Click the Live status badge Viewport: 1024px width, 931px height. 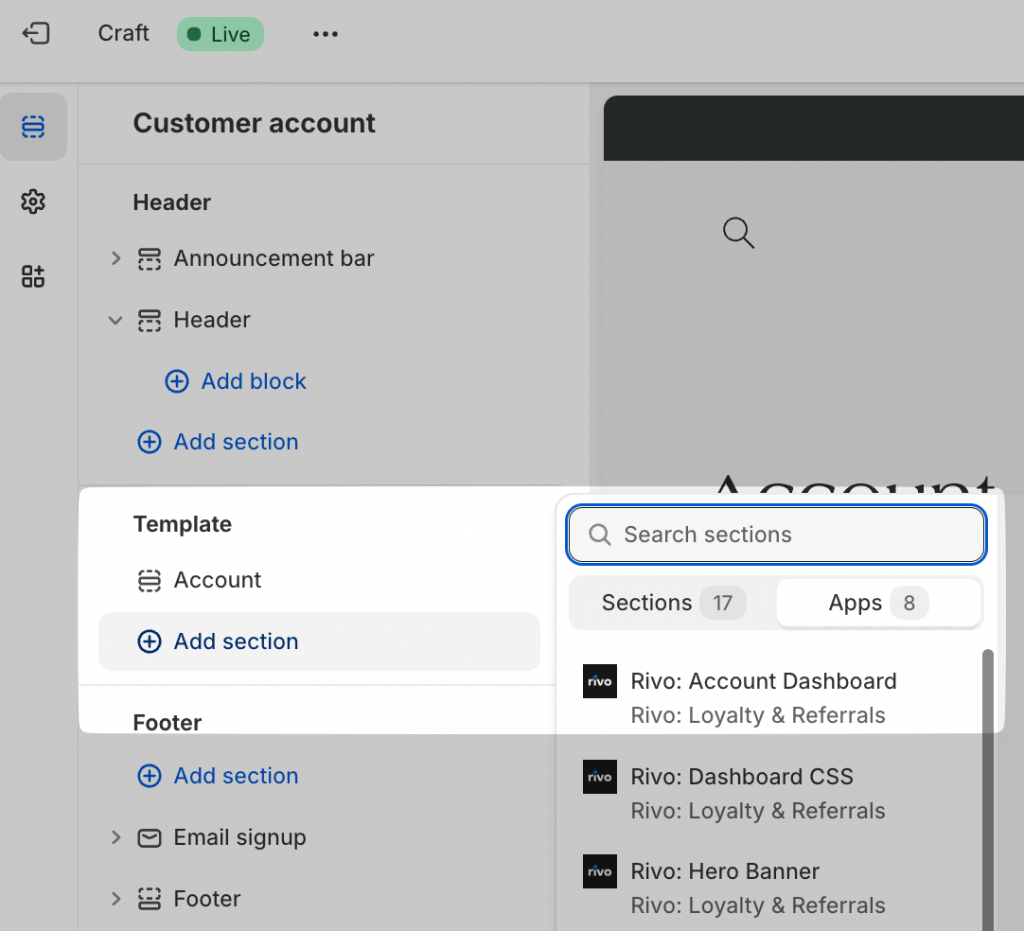click(220, 34)
